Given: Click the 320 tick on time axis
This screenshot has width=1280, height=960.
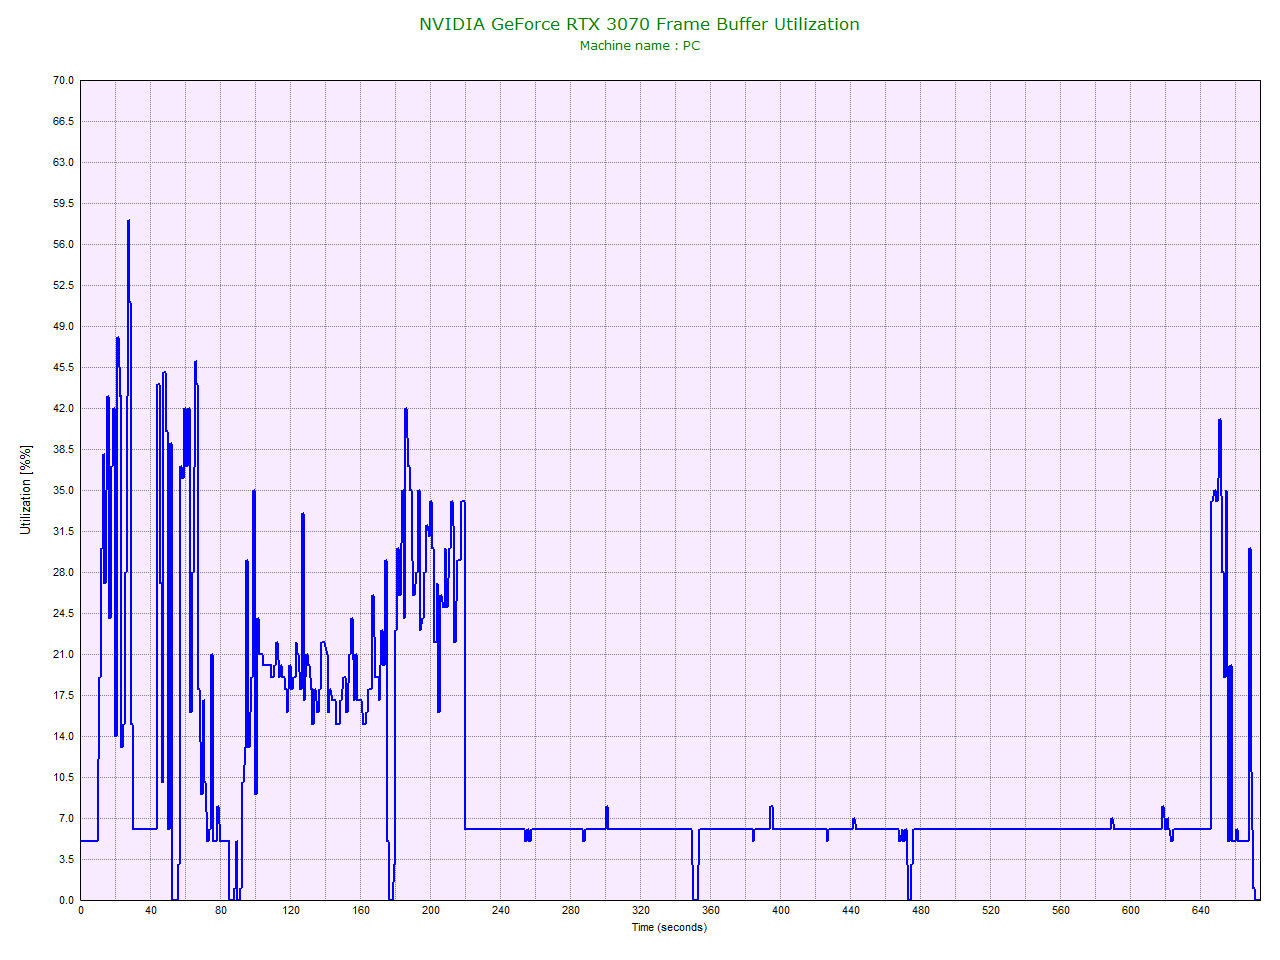Looking at the screenshot, I should (641, 910).
